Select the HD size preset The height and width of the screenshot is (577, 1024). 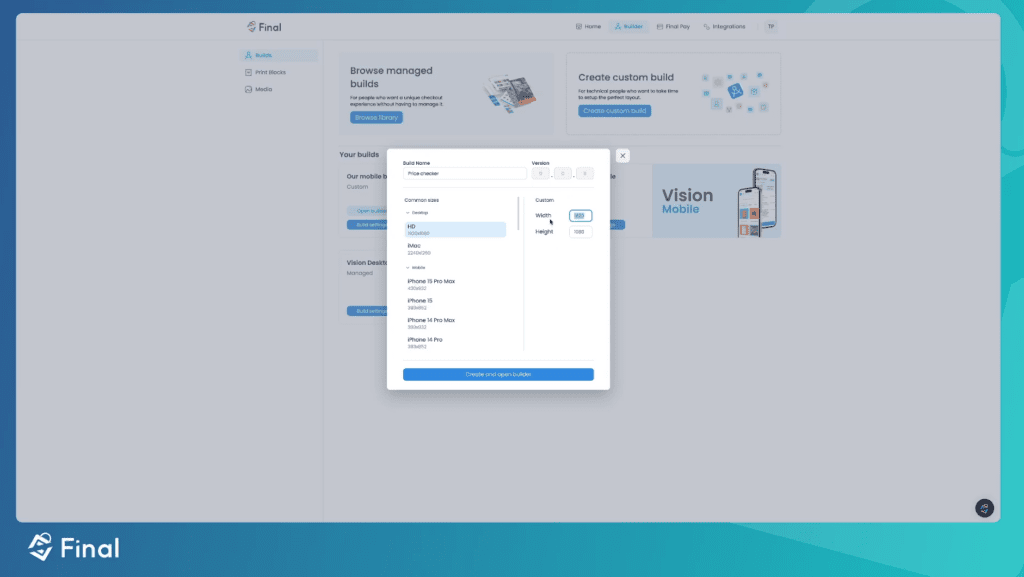pos(455,229)
